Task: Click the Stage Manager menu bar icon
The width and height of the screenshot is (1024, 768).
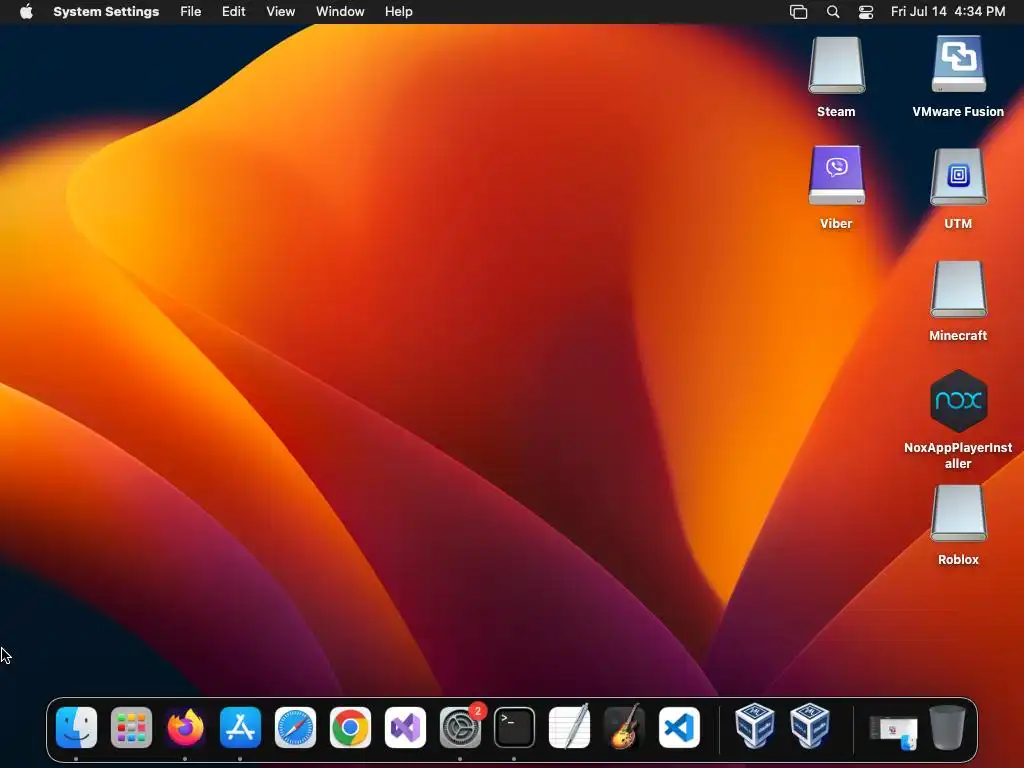Action: 798,12
